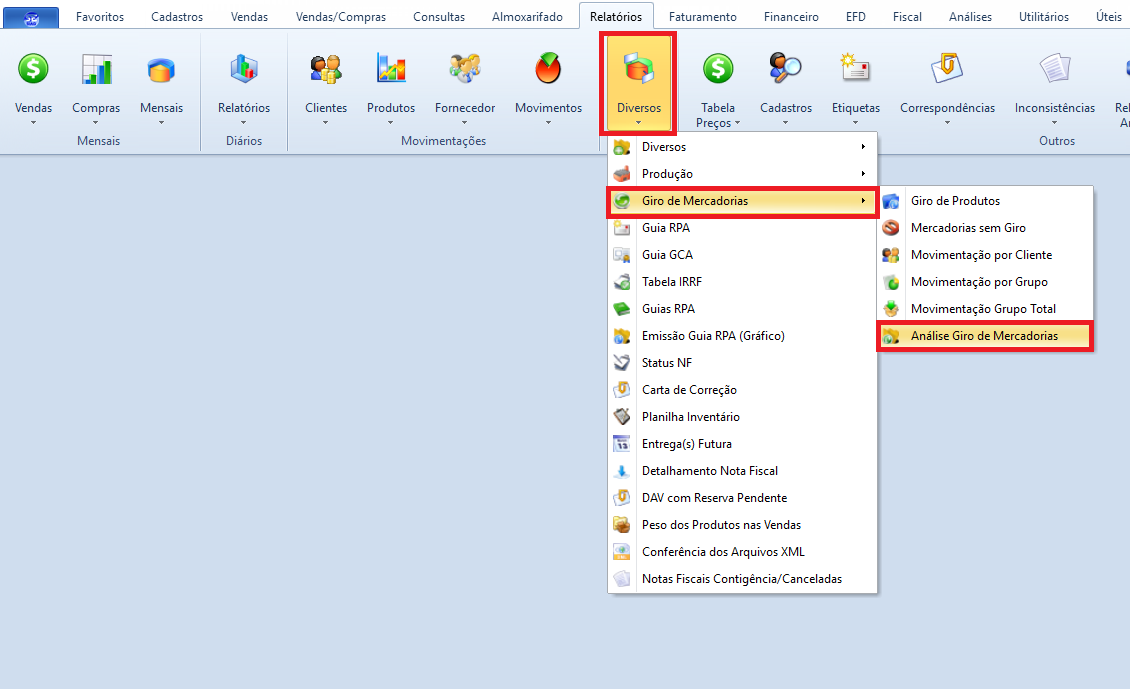Open the Compras bar chart icon
The image size is (1130, 689).
(96, 69)
